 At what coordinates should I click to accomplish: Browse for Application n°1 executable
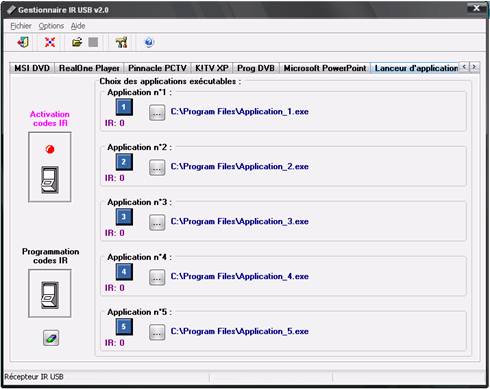pyautogui.click(x=157, y=113)
